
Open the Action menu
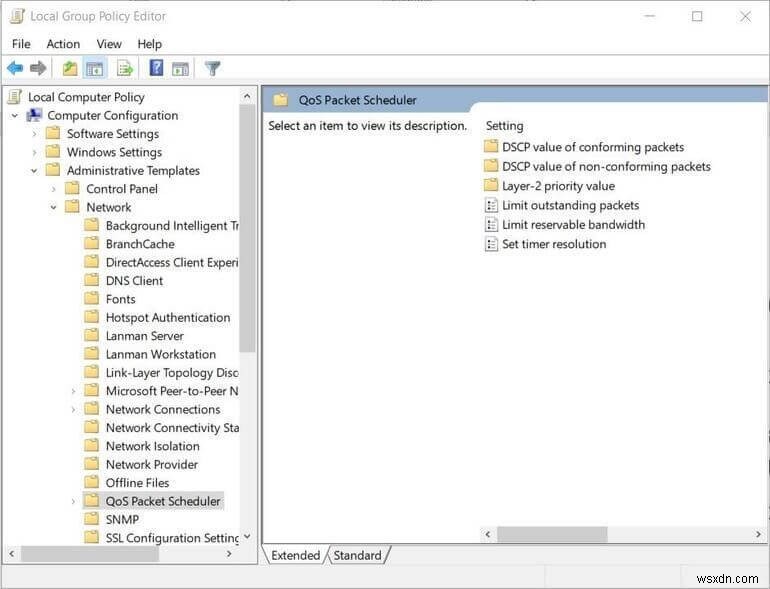pyautogui.click(x=63, y=44)
